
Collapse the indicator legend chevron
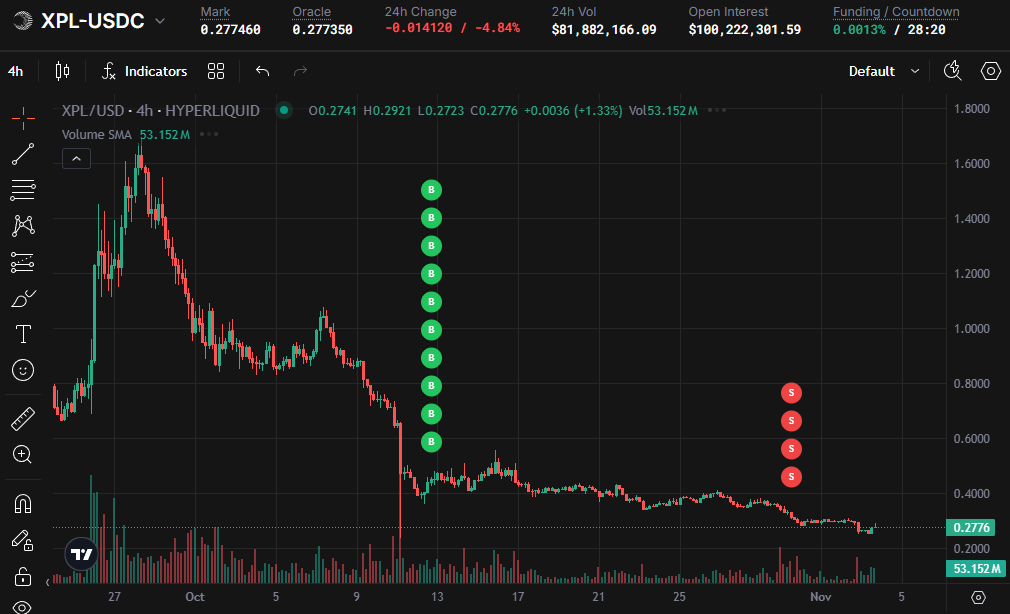pos(76,158)
